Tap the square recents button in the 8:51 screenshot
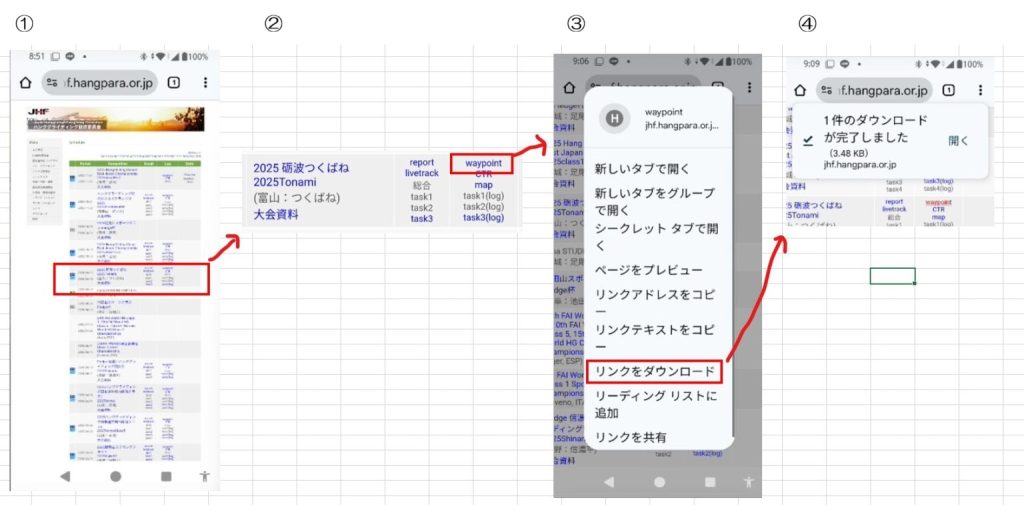The height and width of the screenshot is (505, 1024). 166,476
